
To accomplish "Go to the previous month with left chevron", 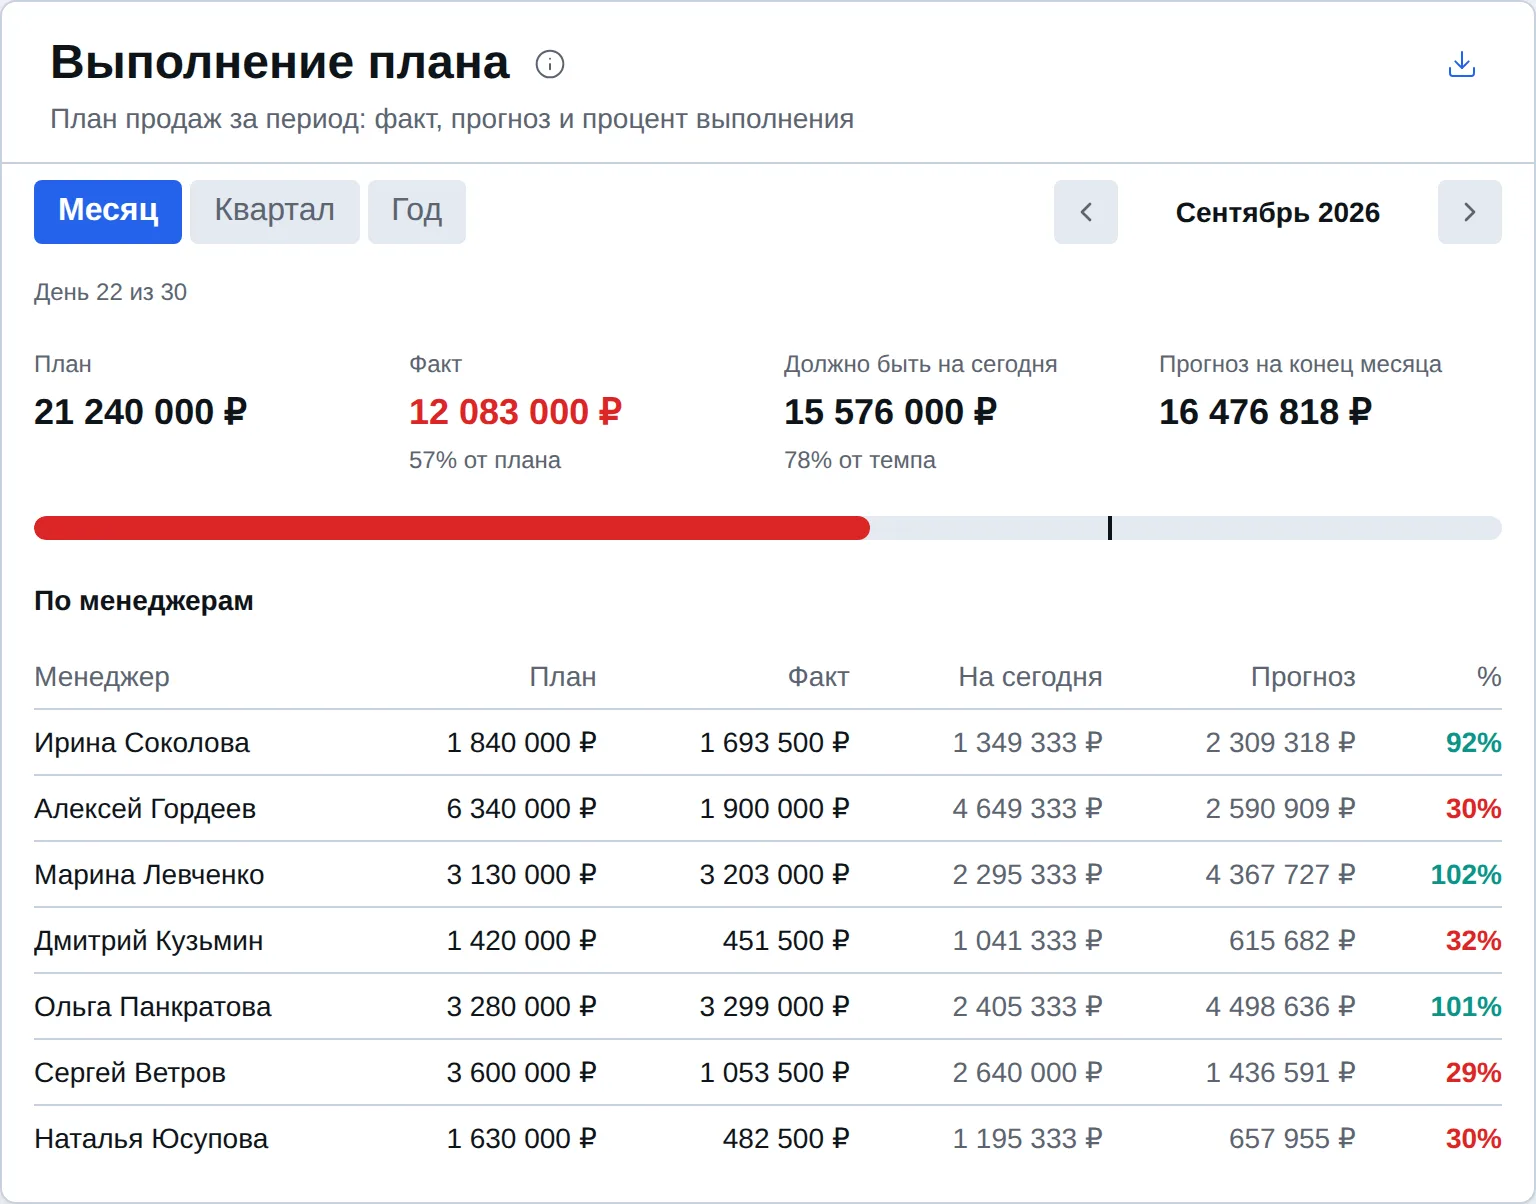I will pyautogui.click(x=1086, y=212).
